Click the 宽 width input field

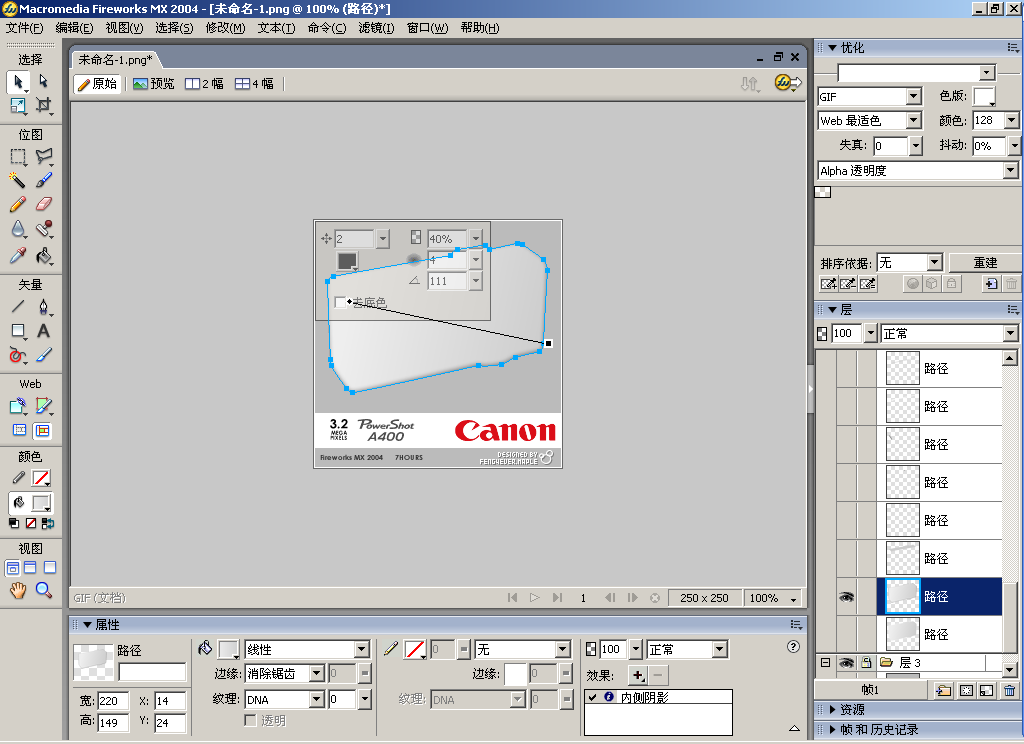[113, 701]
